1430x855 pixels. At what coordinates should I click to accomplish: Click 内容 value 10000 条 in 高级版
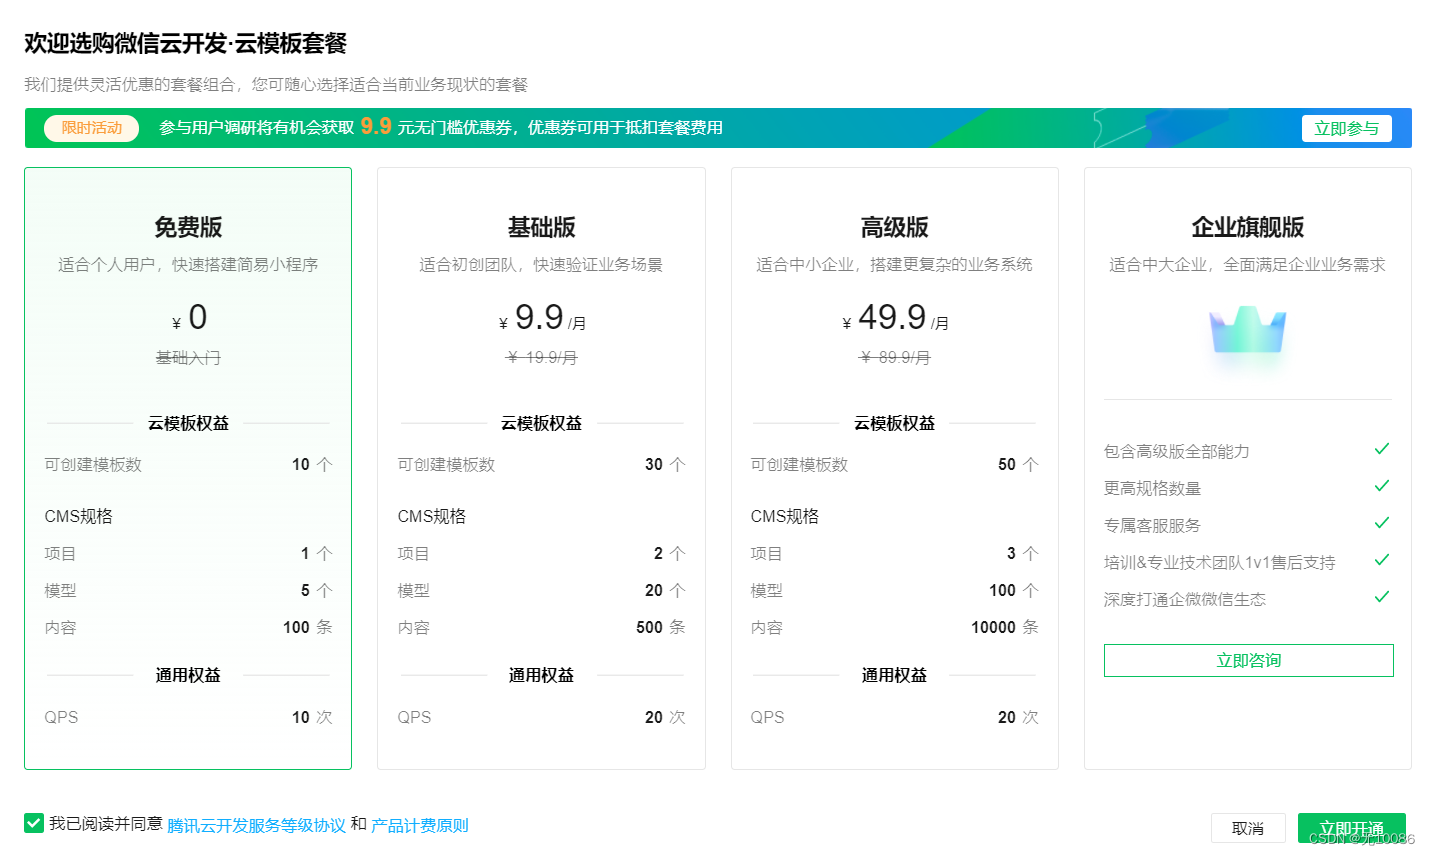click(x=1005, y=627)
